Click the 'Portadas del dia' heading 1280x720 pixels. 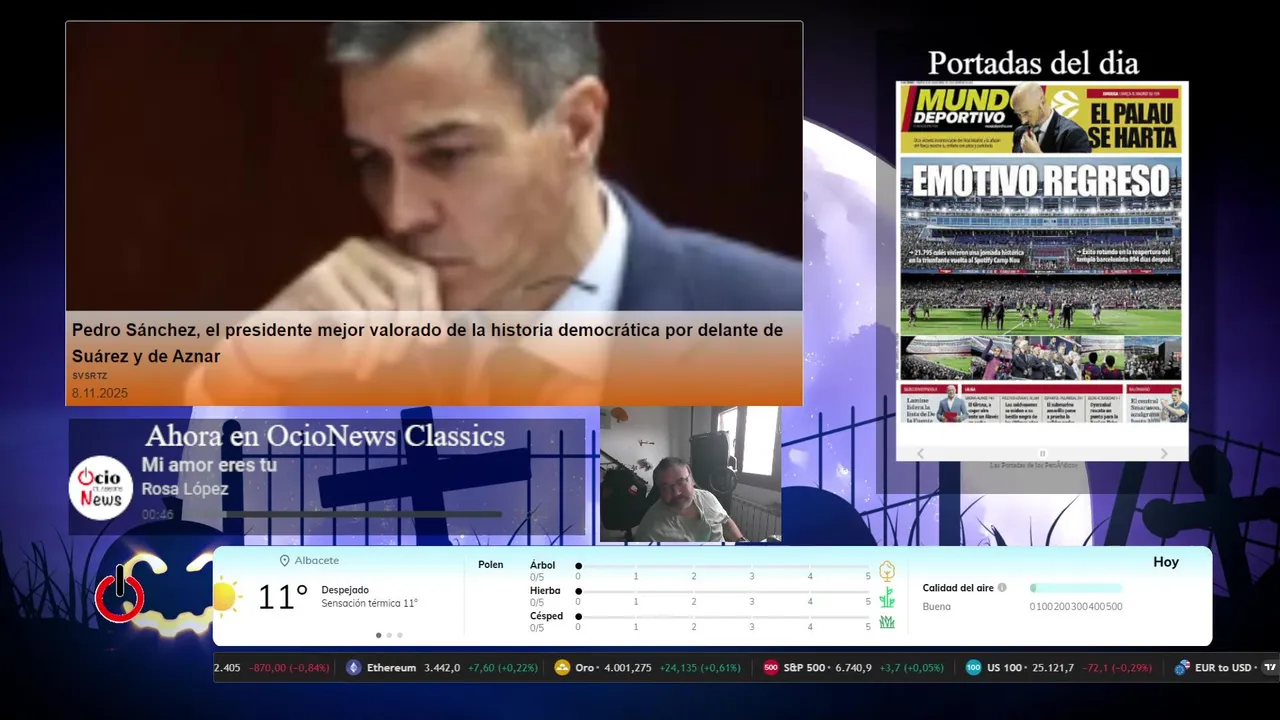click(1033, 63)
